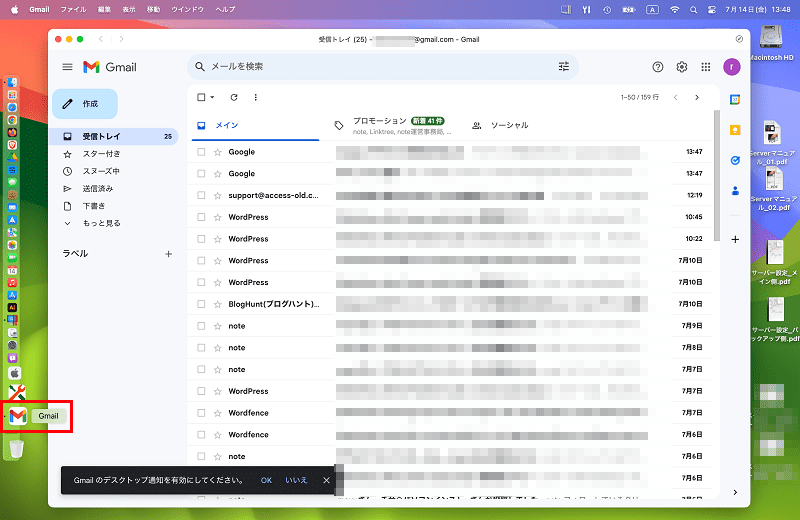Click the Gmail logo in header
The image size is (800, 520).
[110, 67]
